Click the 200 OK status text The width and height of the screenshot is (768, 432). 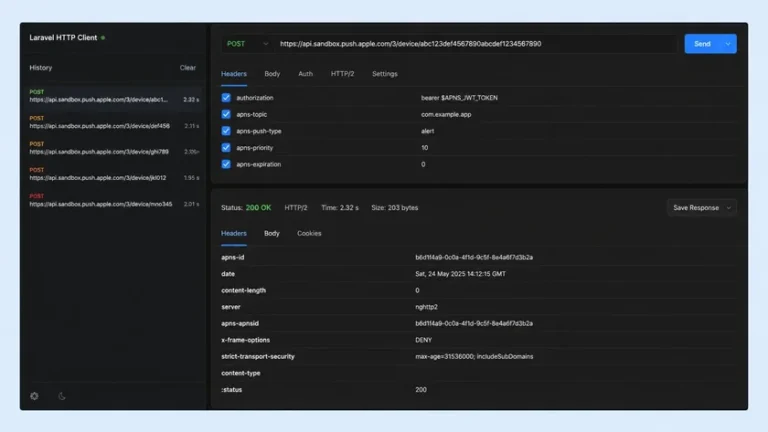click(x=258, y=208)
